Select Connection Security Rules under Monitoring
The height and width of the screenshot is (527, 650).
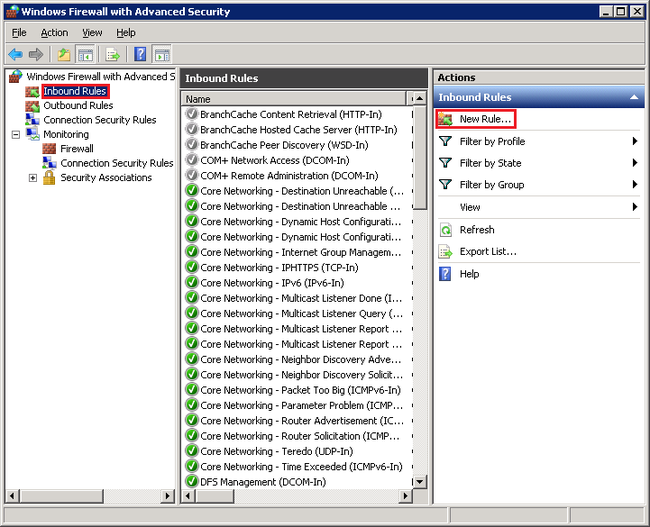click(x=117, y=163)
